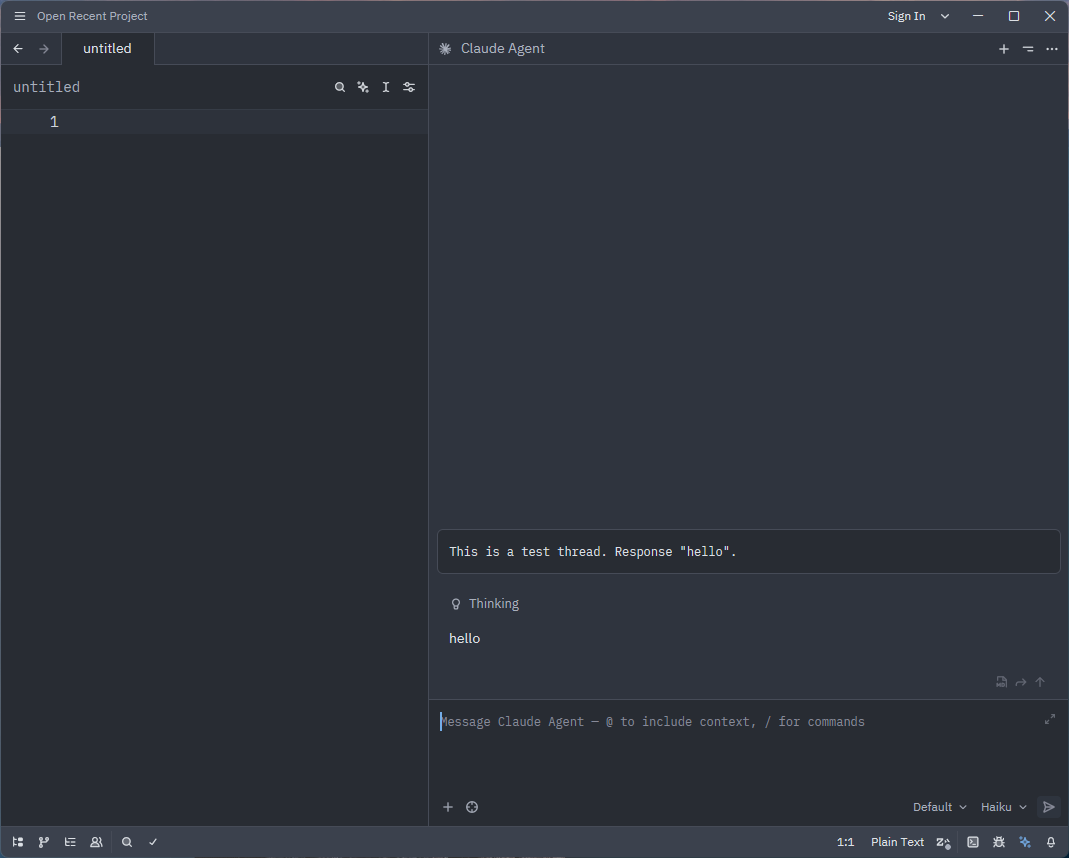Start a new Claude Agent thread with plus
This screenshot has width=1069, height=858.
[x=1004, y=48]
